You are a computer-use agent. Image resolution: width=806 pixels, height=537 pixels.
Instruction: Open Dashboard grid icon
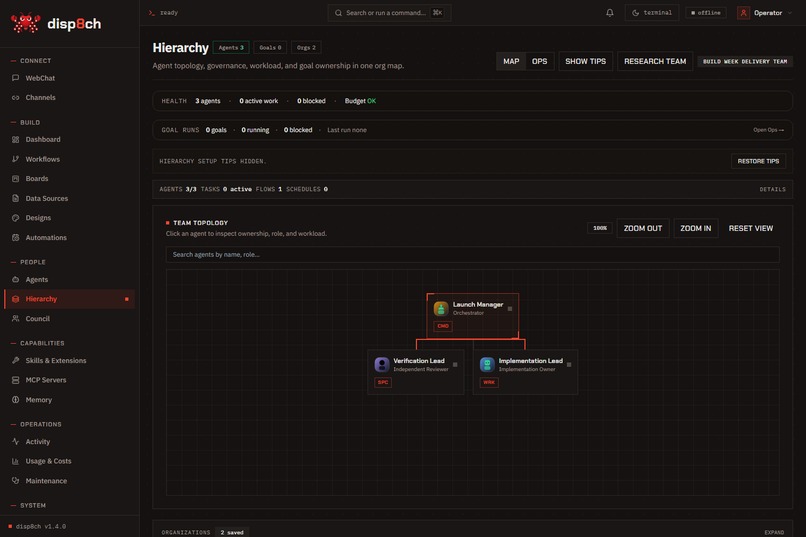pos(15,139)
